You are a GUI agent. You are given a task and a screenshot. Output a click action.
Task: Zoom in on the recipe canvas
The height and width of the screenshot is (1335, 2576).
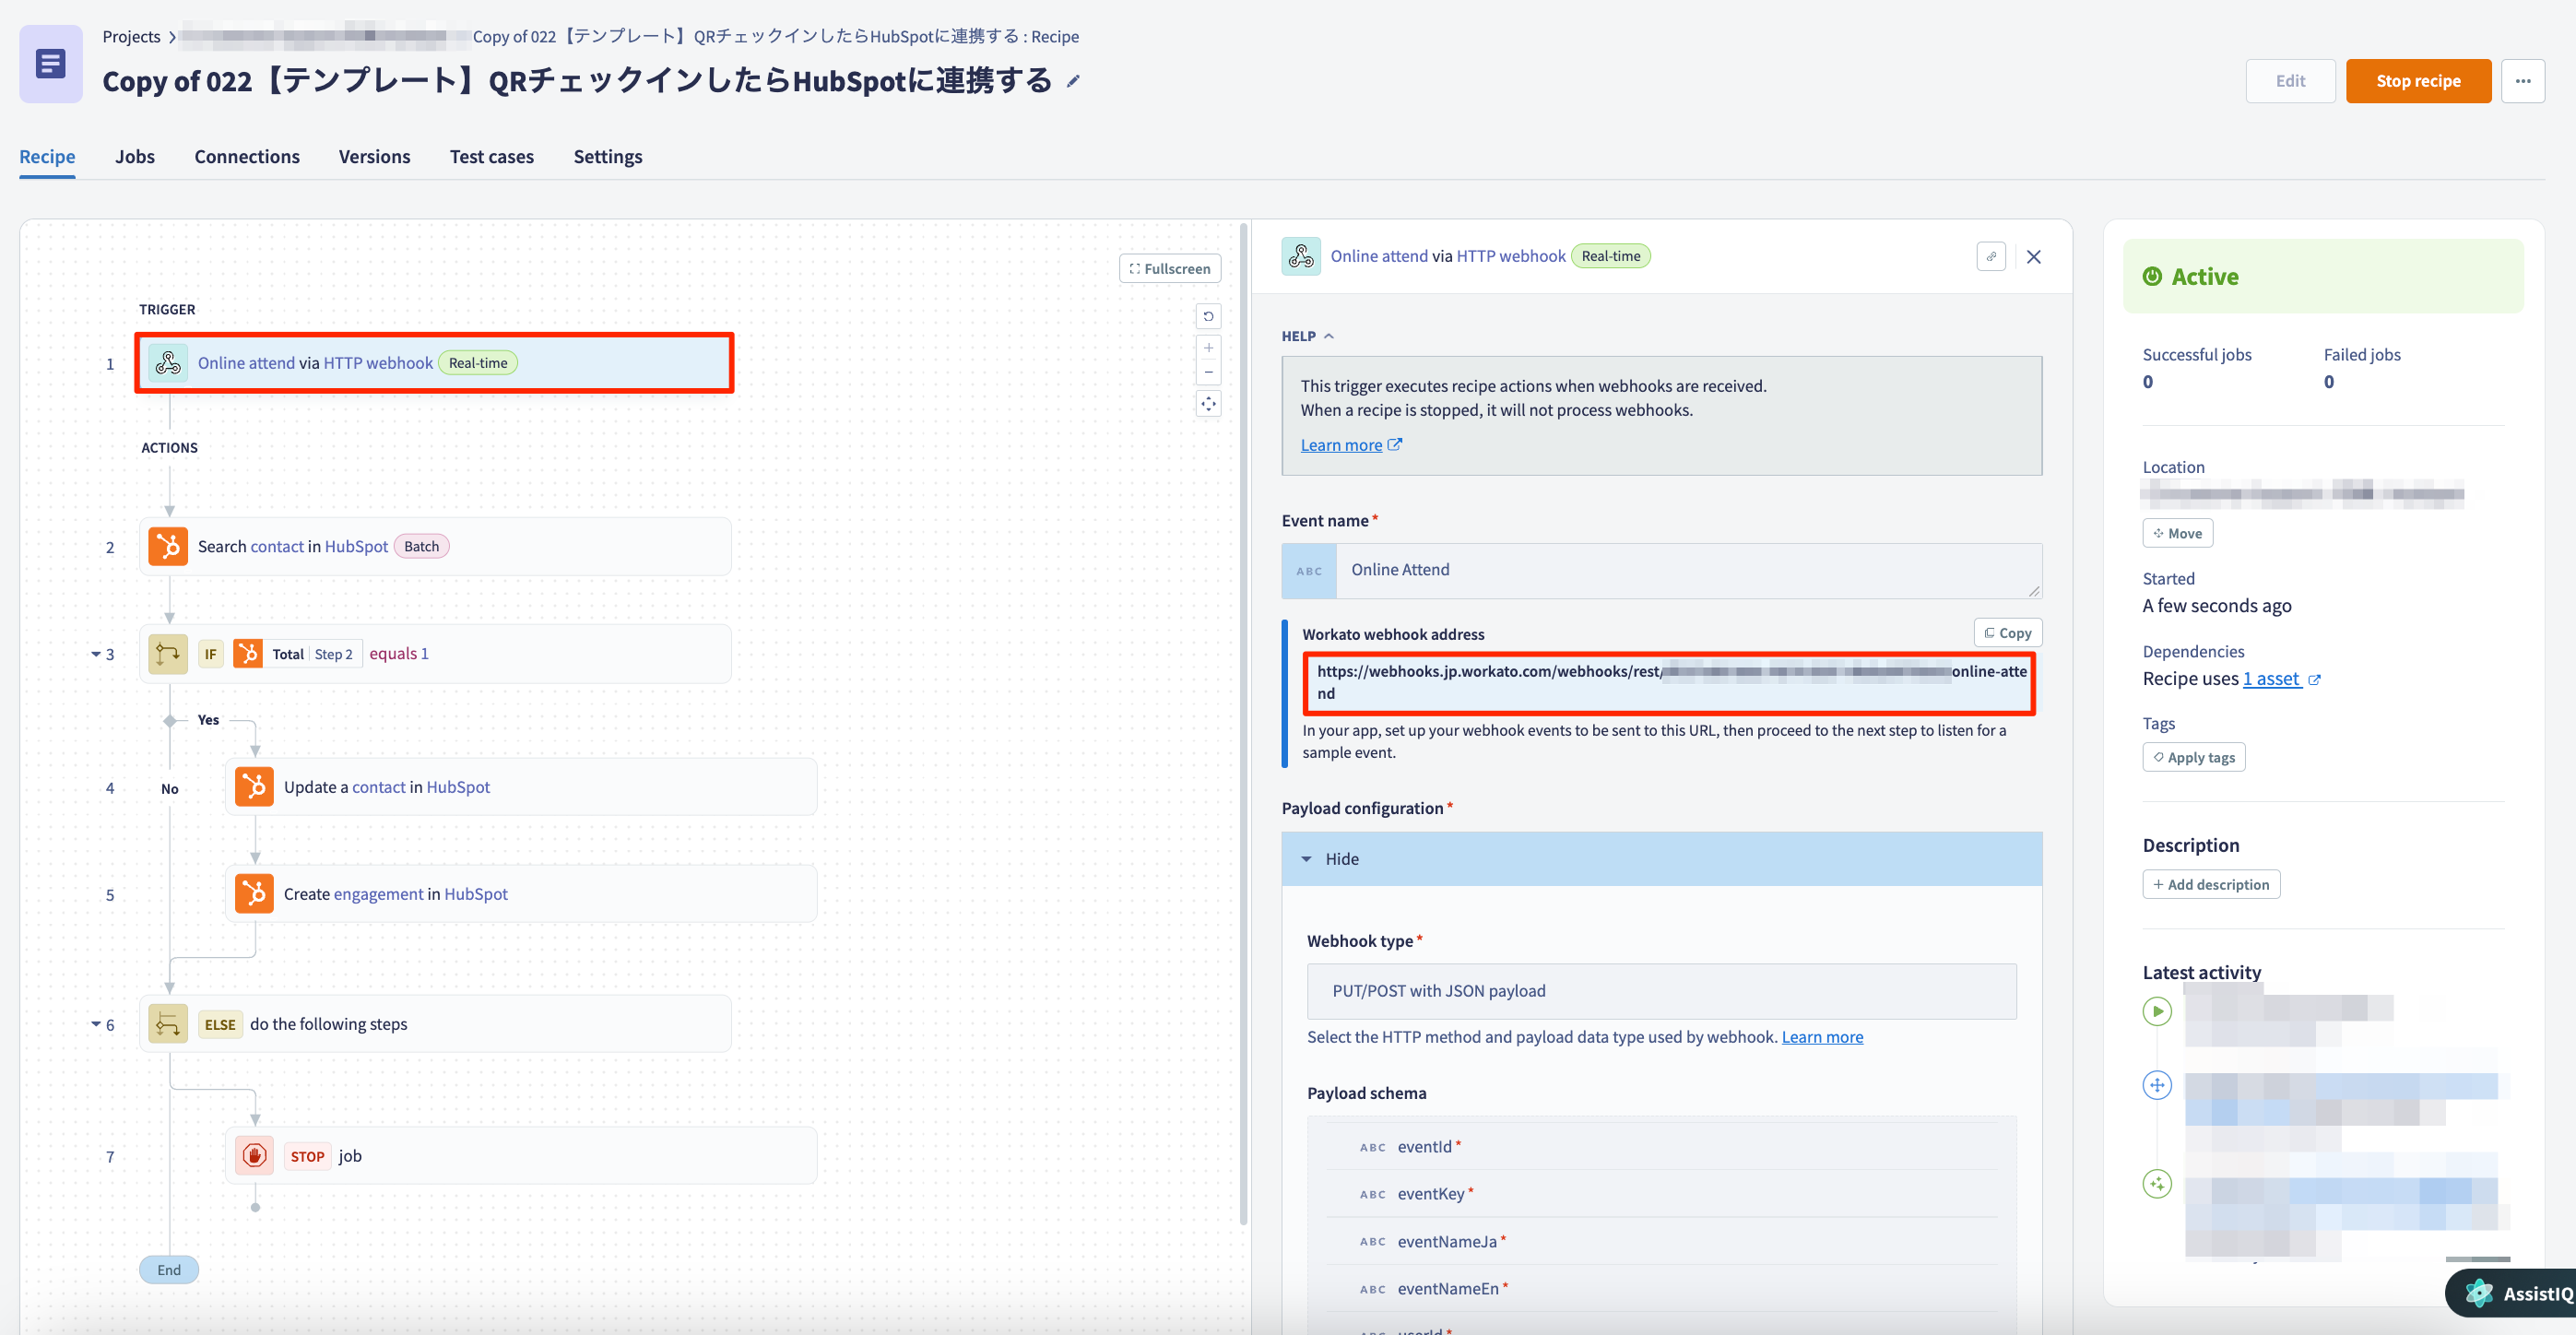coord(1208,348)
